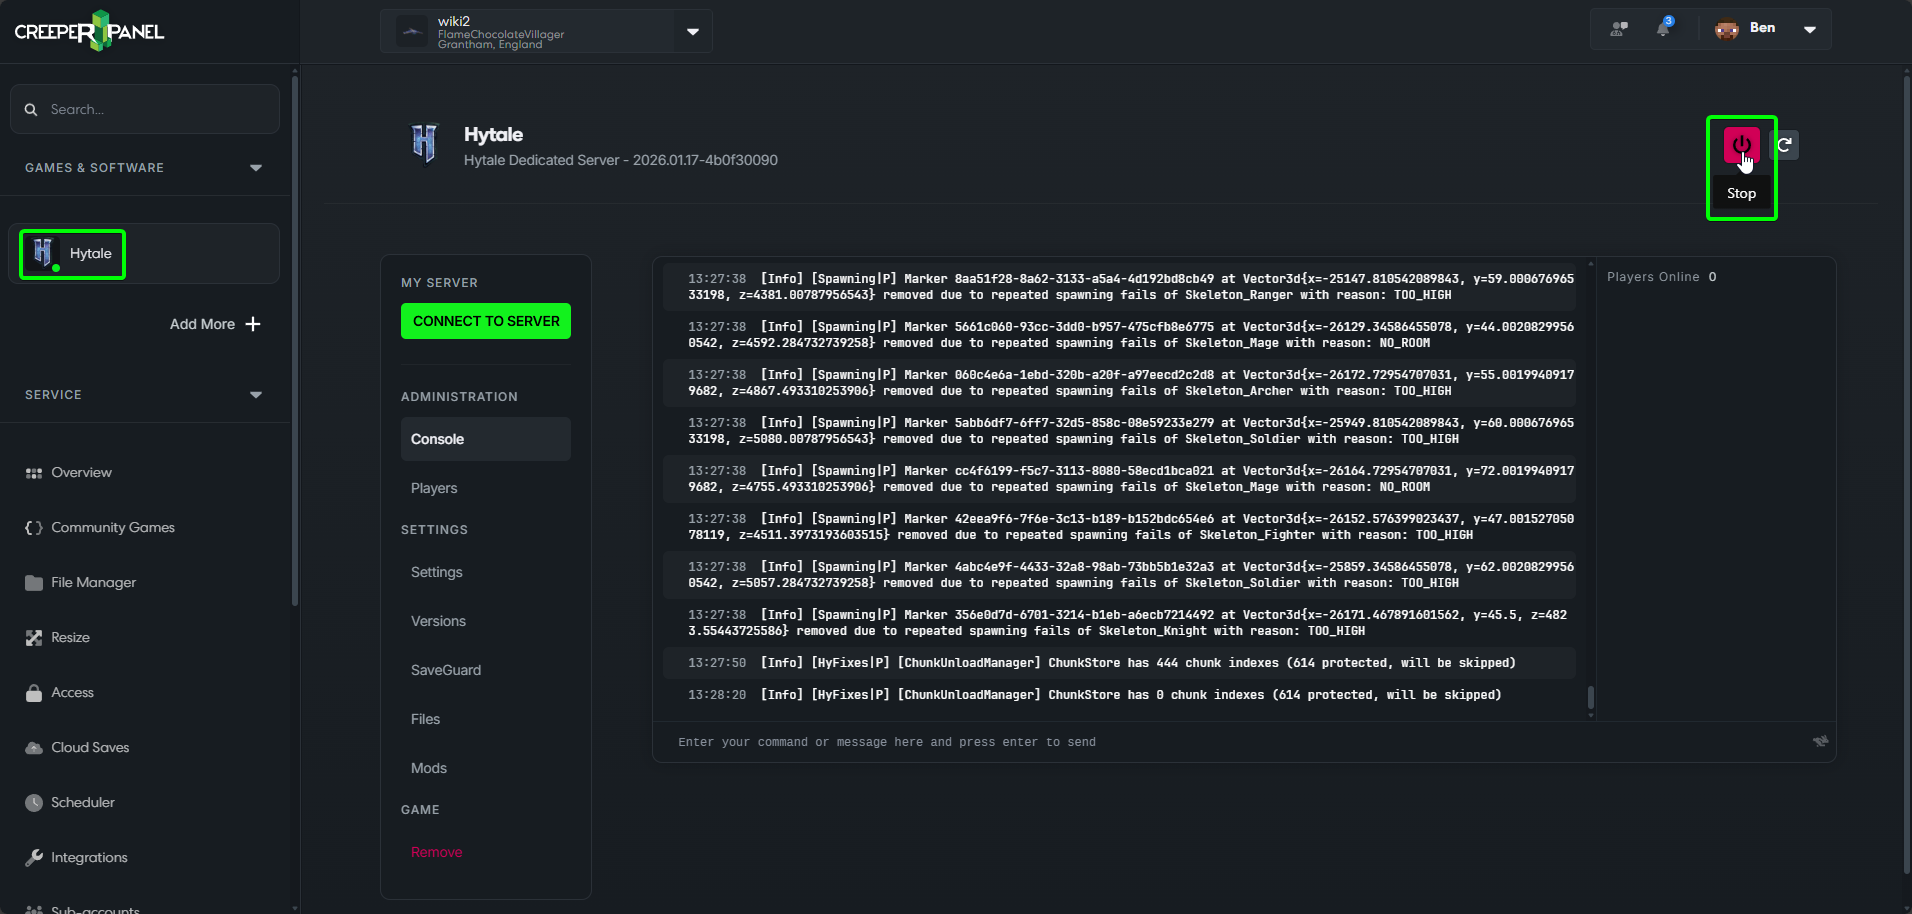Open the wiki2 server selector dropdown
This screenshot has width=1912, height=914.
(x=692, y=32)
